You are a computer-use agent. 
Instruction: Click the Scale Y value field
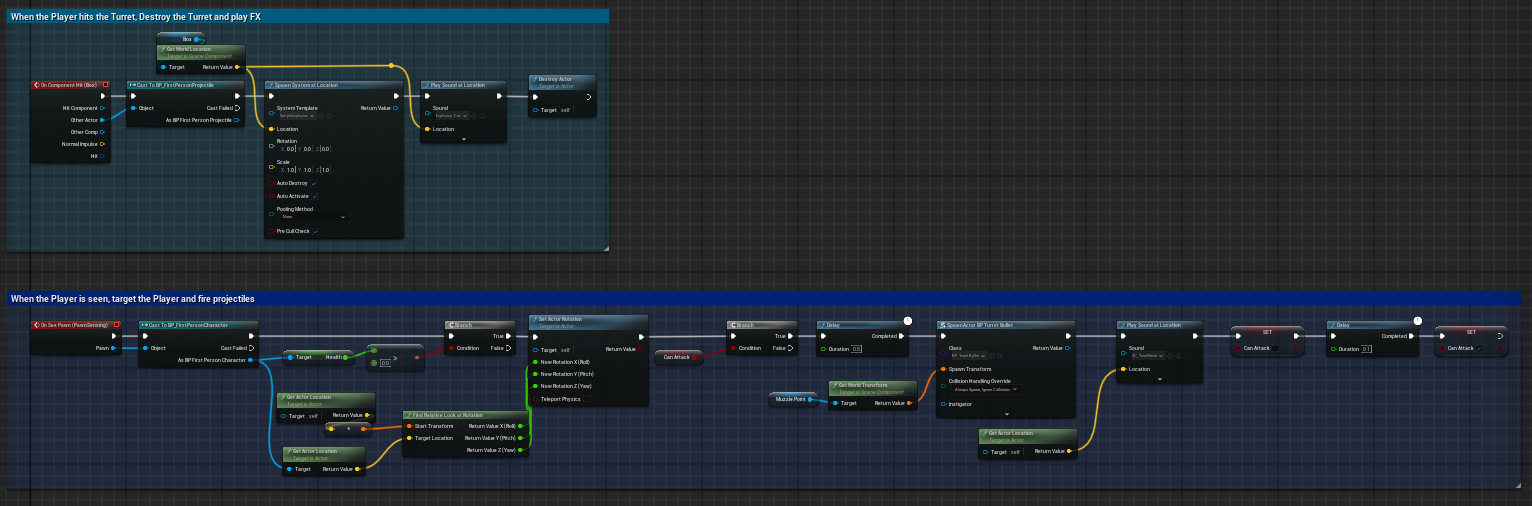(307, 170)
